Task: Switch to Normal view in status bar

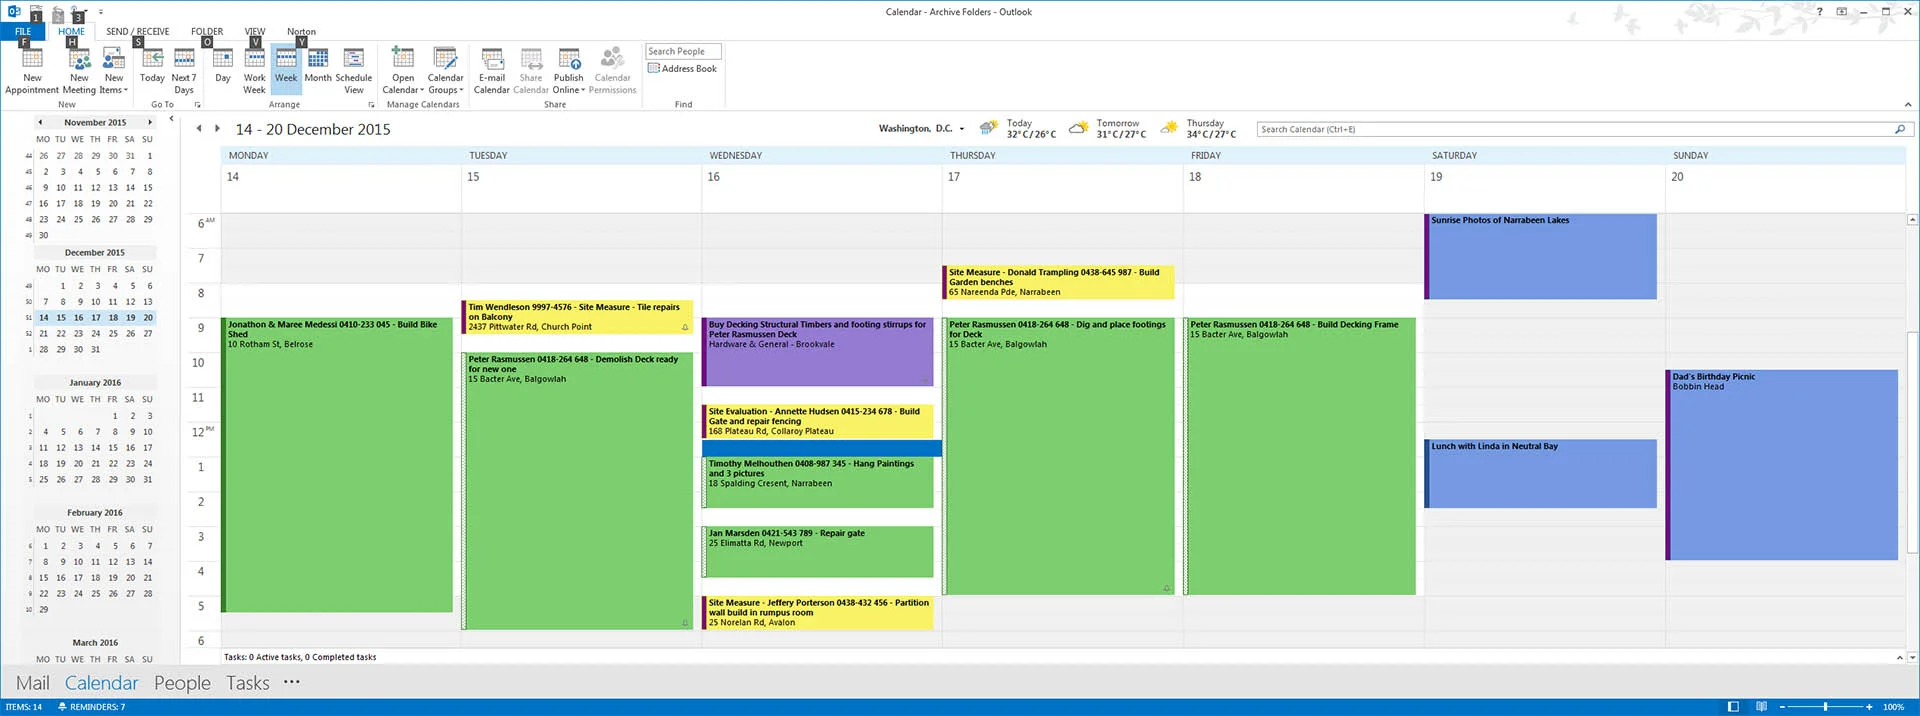Action: (1733, 707)
